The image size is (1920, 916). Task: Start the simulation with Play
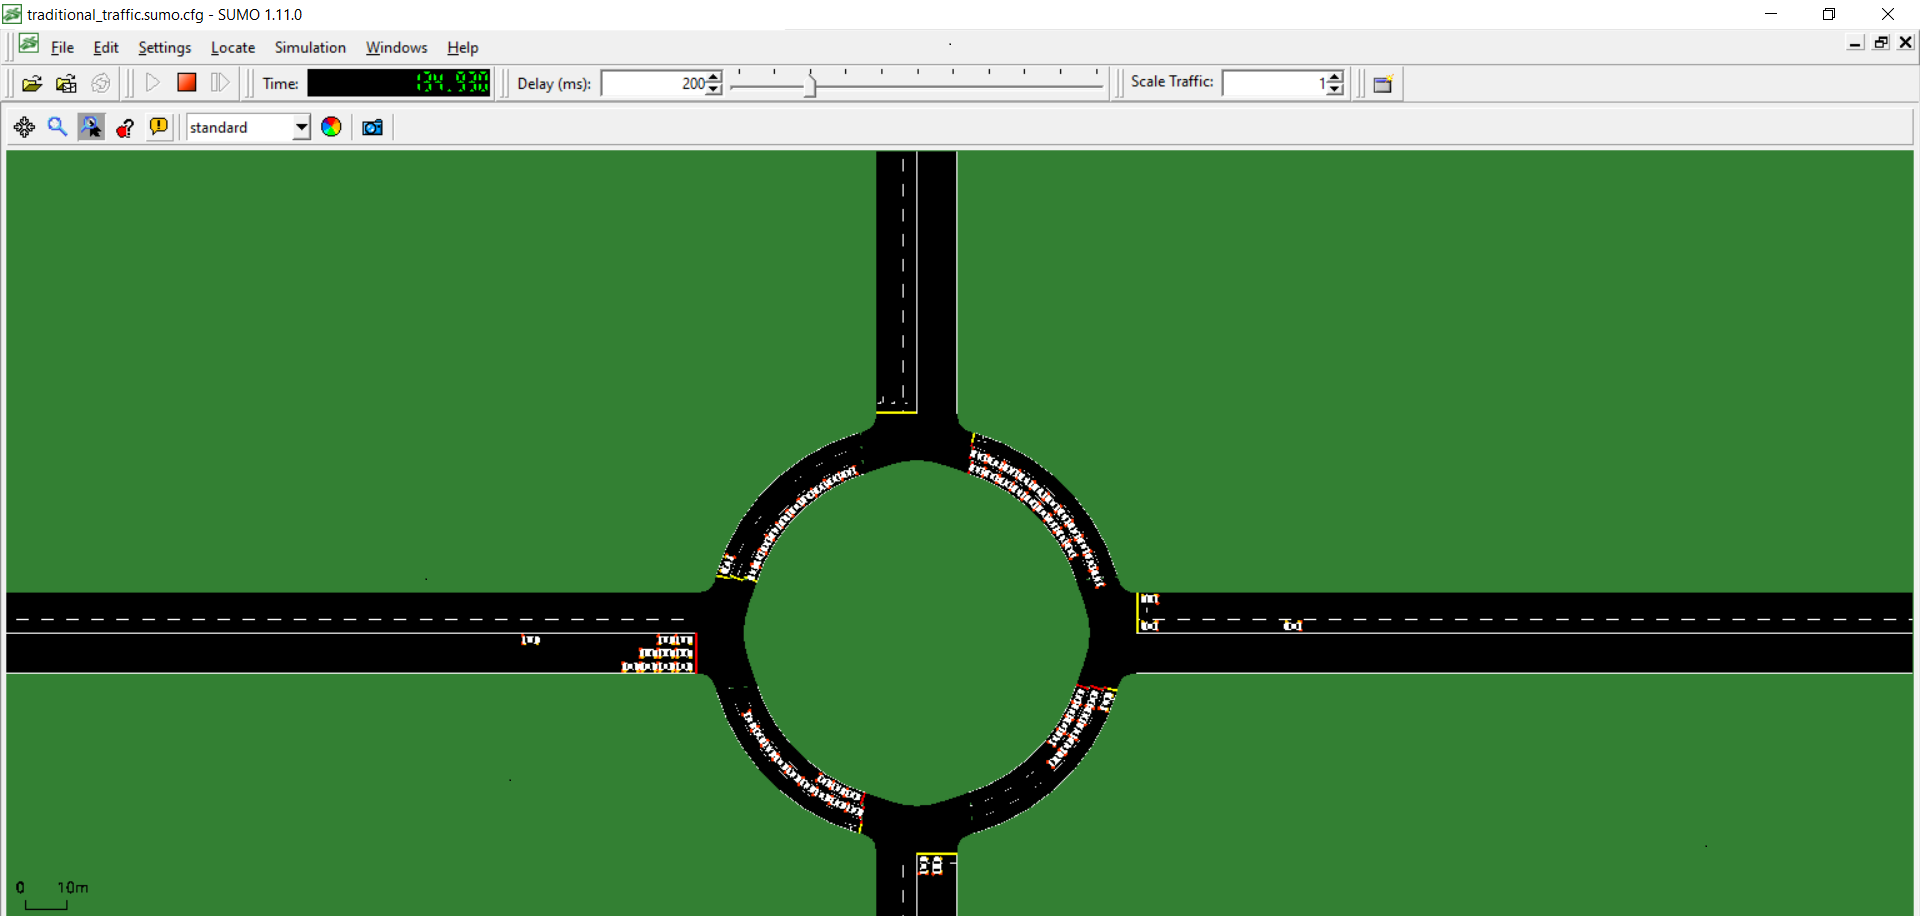tap(152, 84)
